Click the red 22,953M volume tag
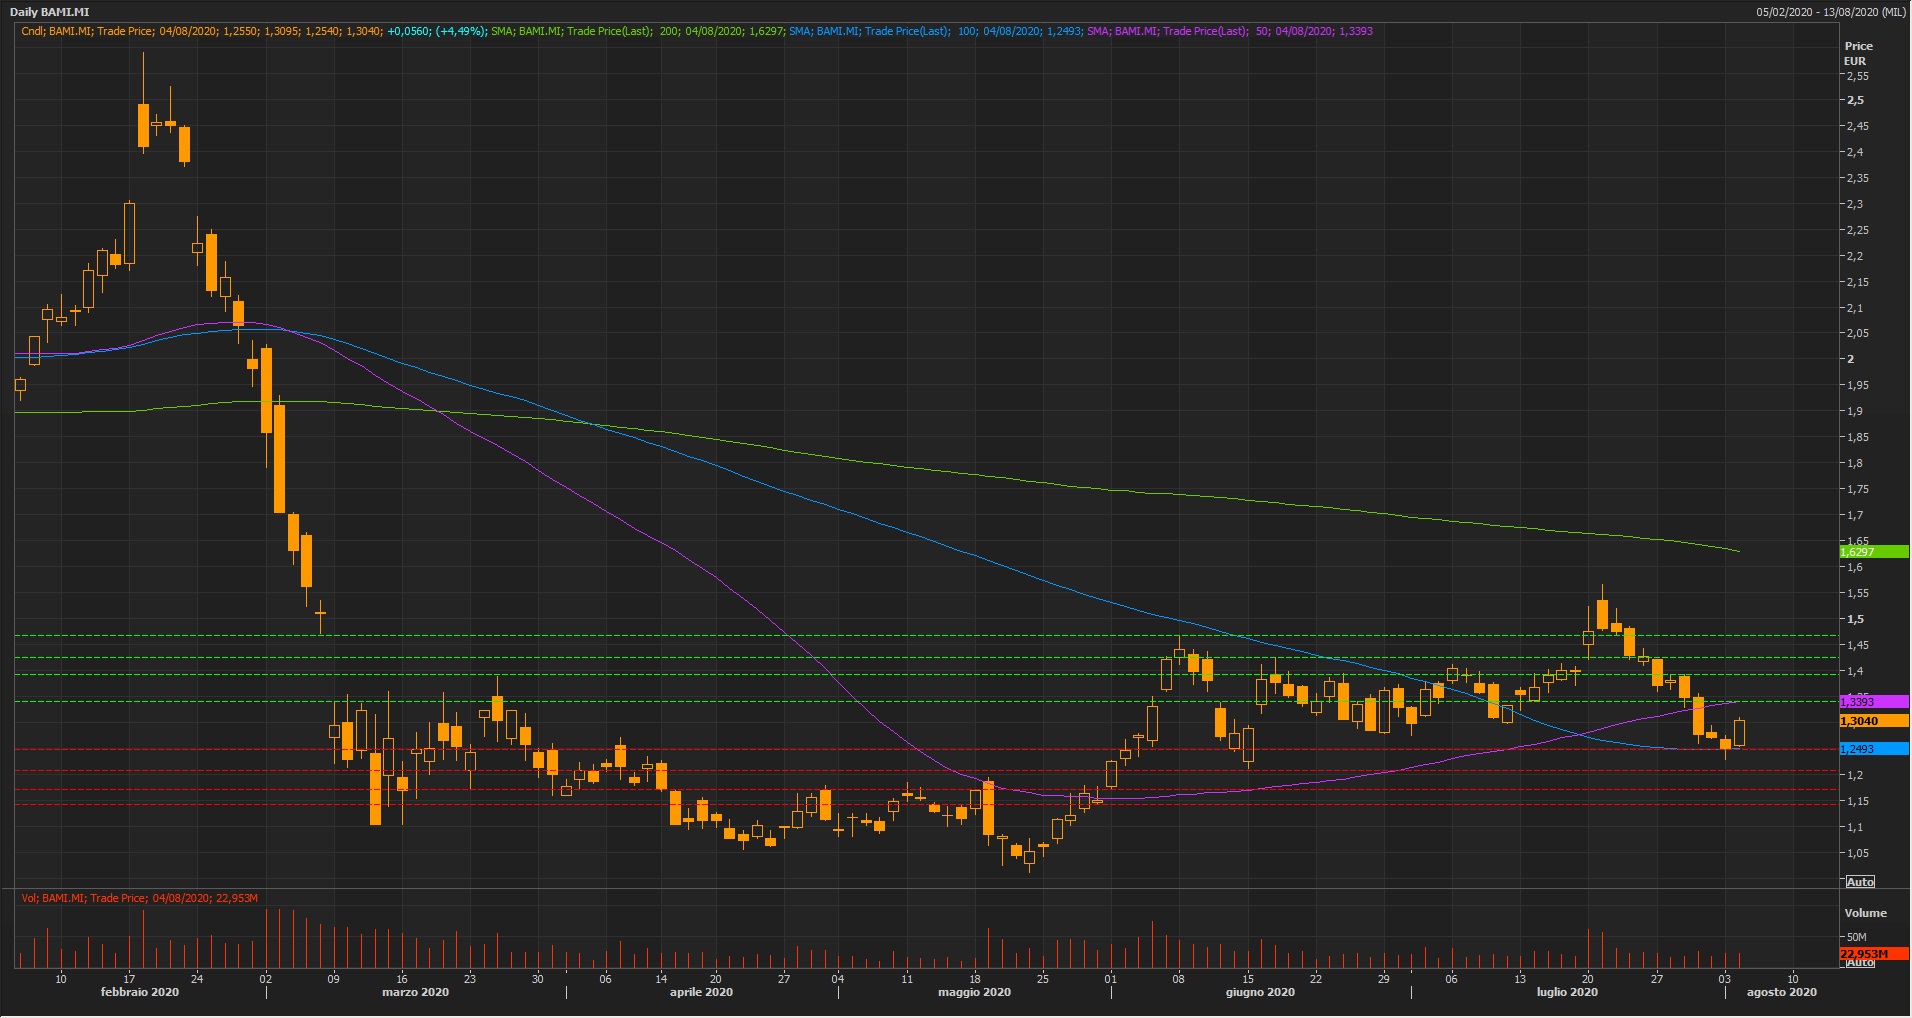The image size is (1912, 1018). (x=1873, y=954)
